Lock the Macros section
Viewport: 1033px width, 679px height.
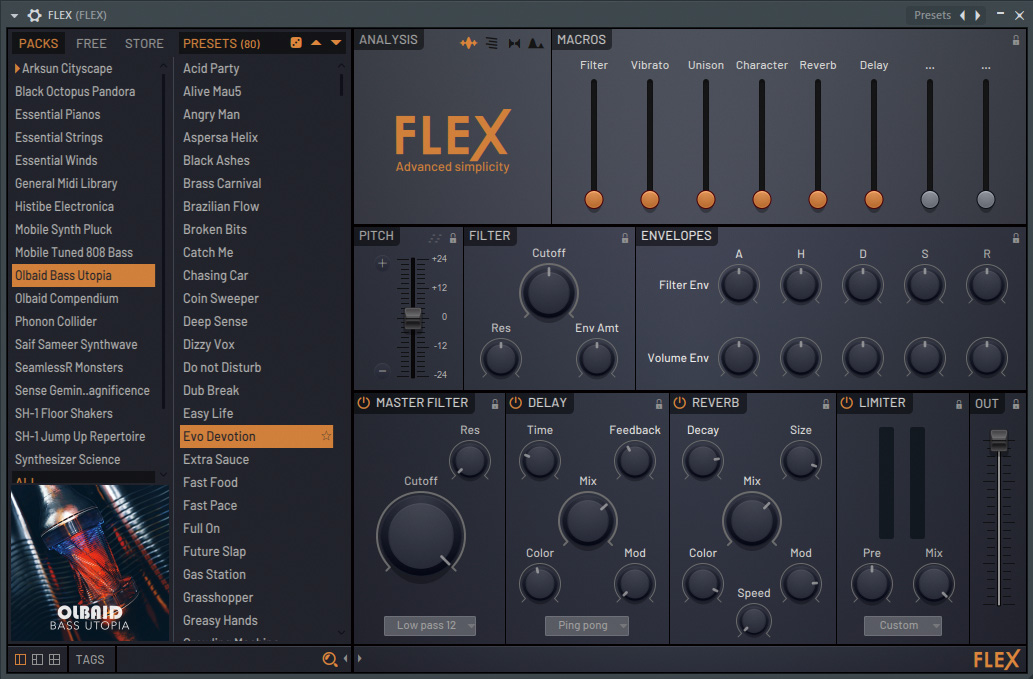pyautogui.click(x=1016, y=41)
